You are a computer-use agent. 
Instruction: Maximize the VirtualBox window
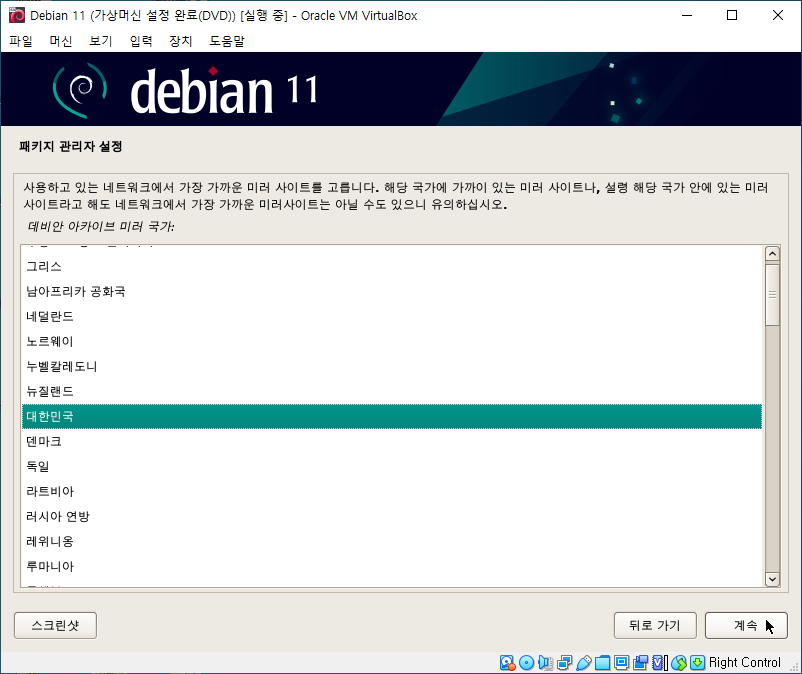(x=732, y=15)
